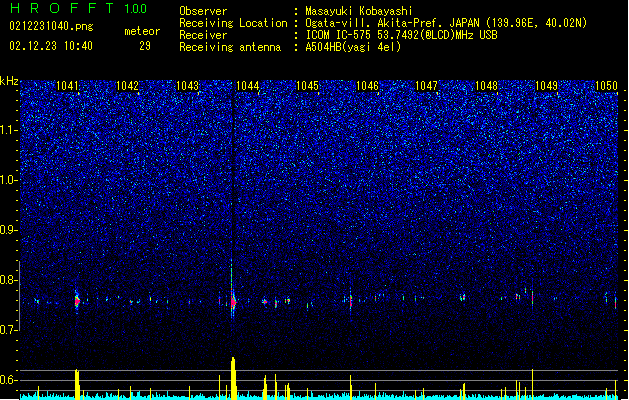Click the 'Receiver' label
Screen dimensions: 629x400
[203, 35]
